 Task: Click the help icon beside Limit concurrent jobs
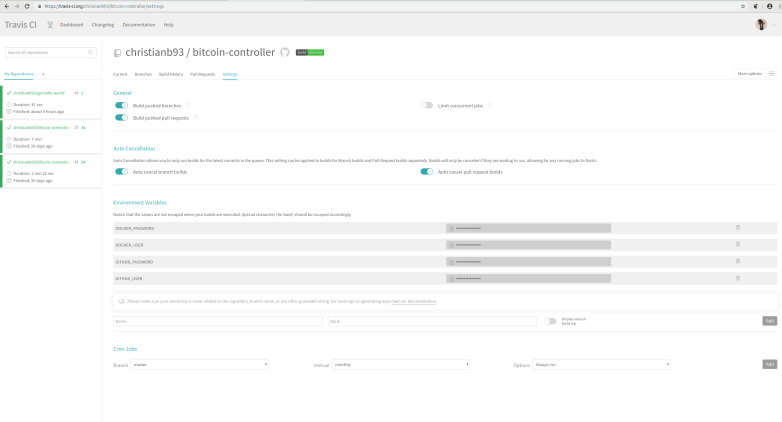[x=489, y=105]
